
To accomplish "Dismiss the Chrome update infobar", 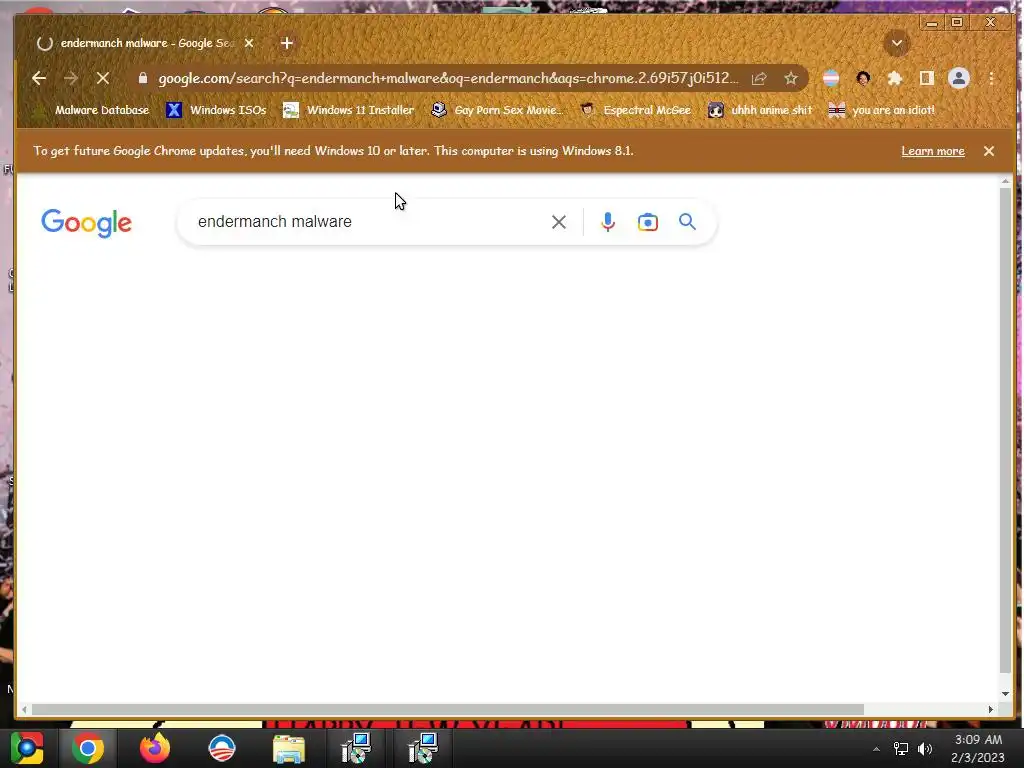I will (x=989, y=151).
